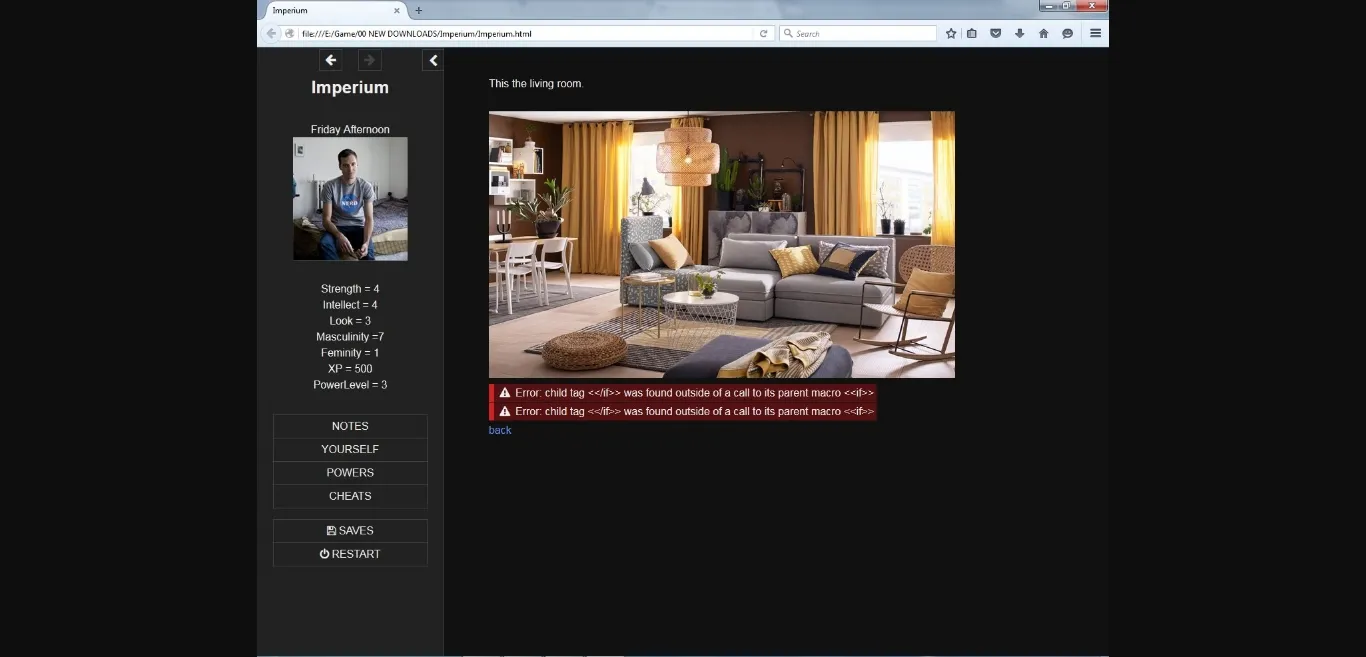Open the YOURSELF panel
This screenshot has height=657, width=1366.
(x=350, y=448)
